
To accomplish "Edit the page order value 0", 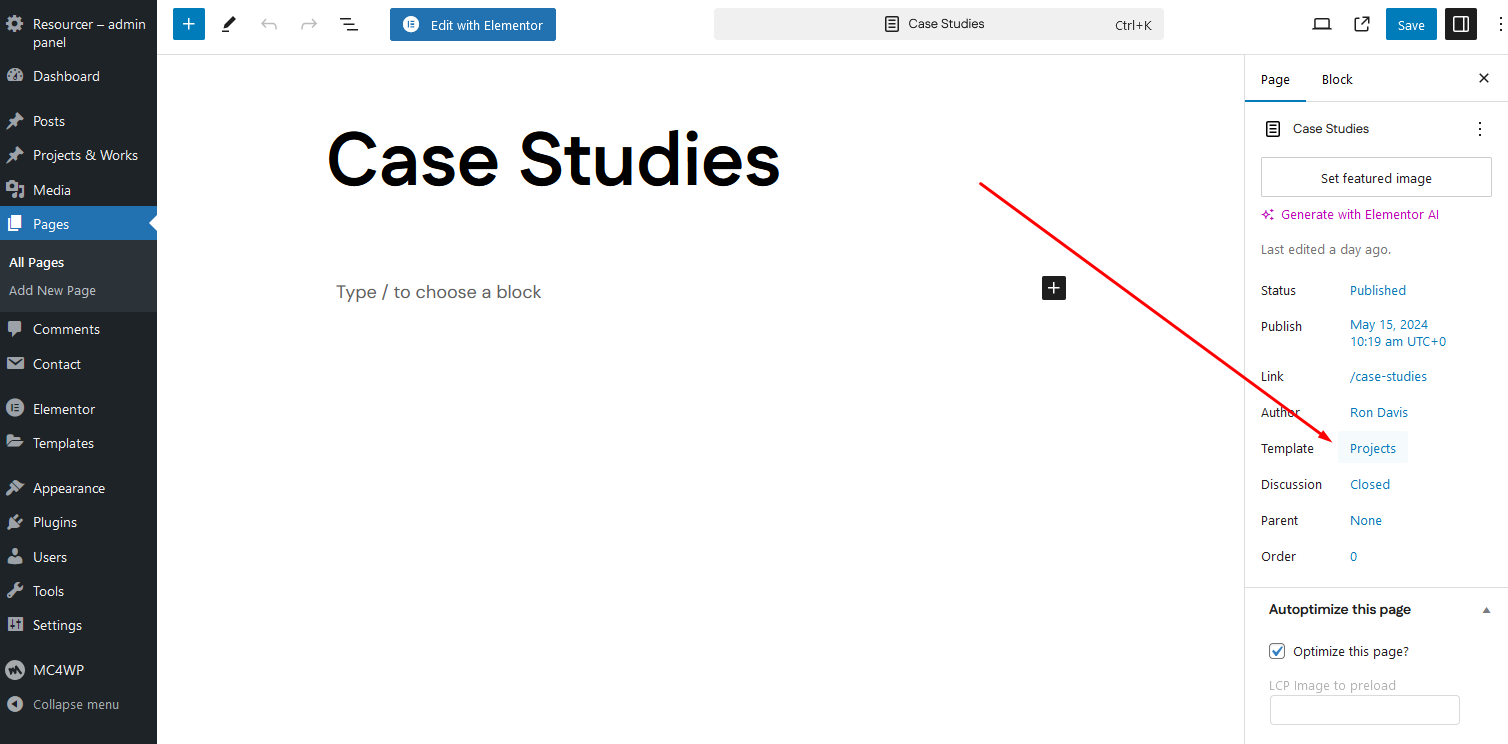I will [1354, 556].
